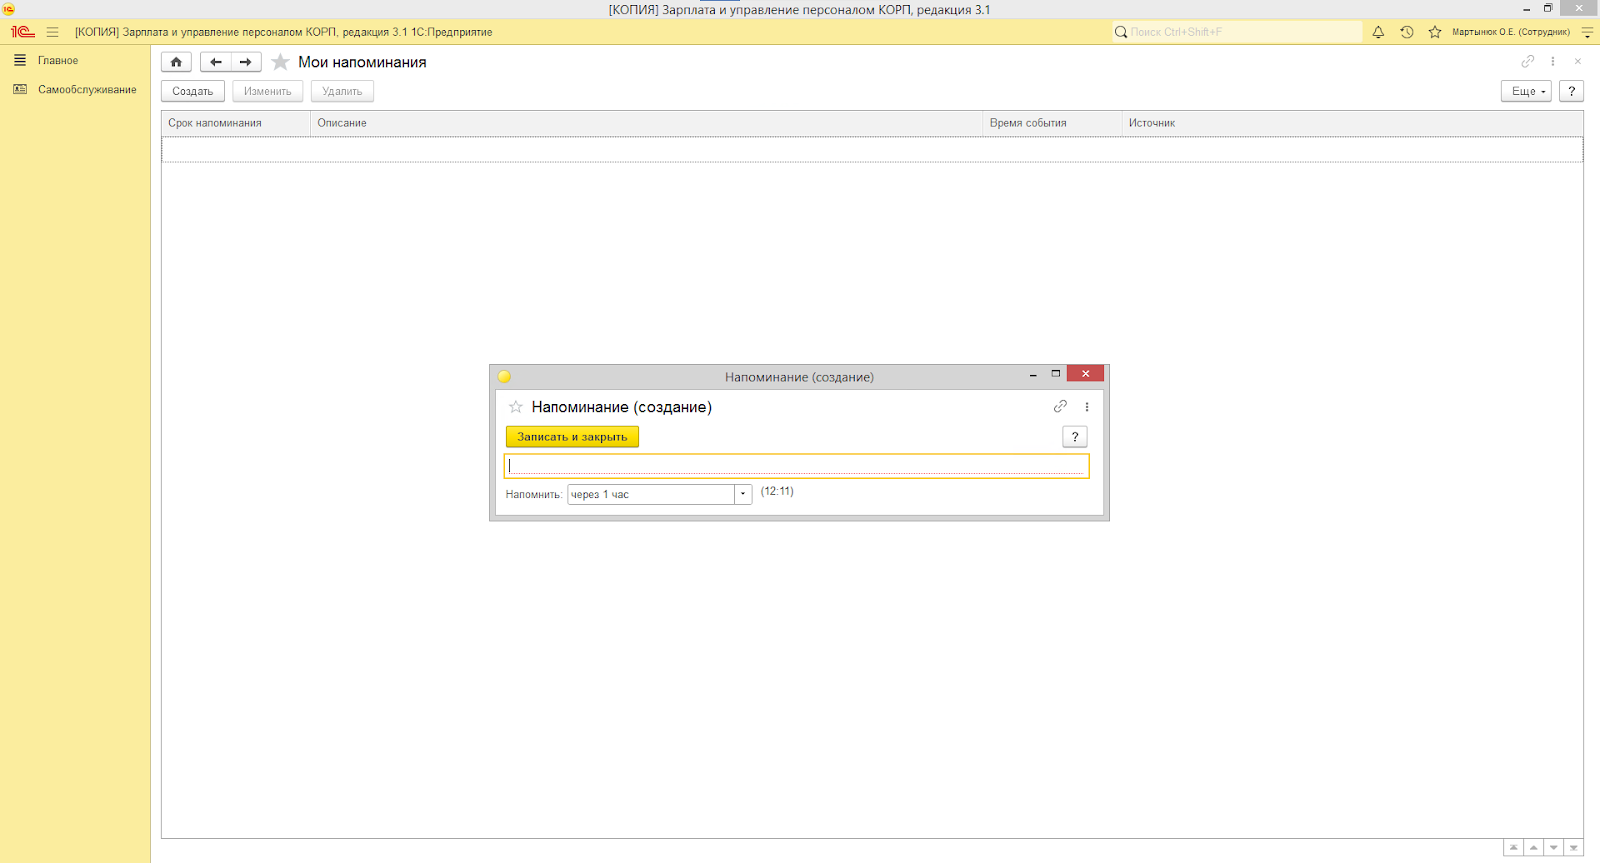
Task: Maximize the reminder dialog
Action: click(x=1055, y=374)
